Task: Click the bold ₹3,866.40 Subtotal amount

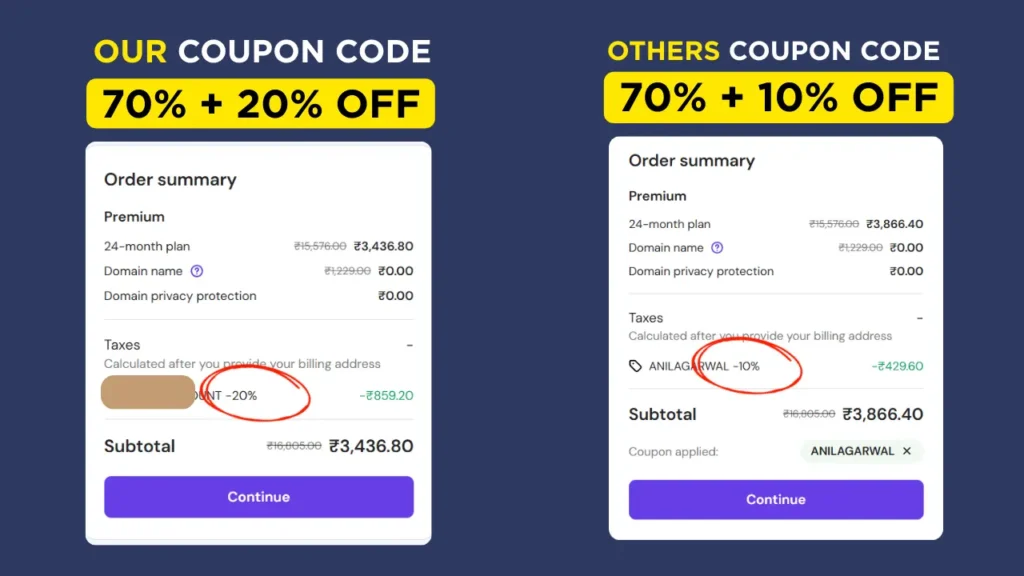Action: (x=882, y=414)
